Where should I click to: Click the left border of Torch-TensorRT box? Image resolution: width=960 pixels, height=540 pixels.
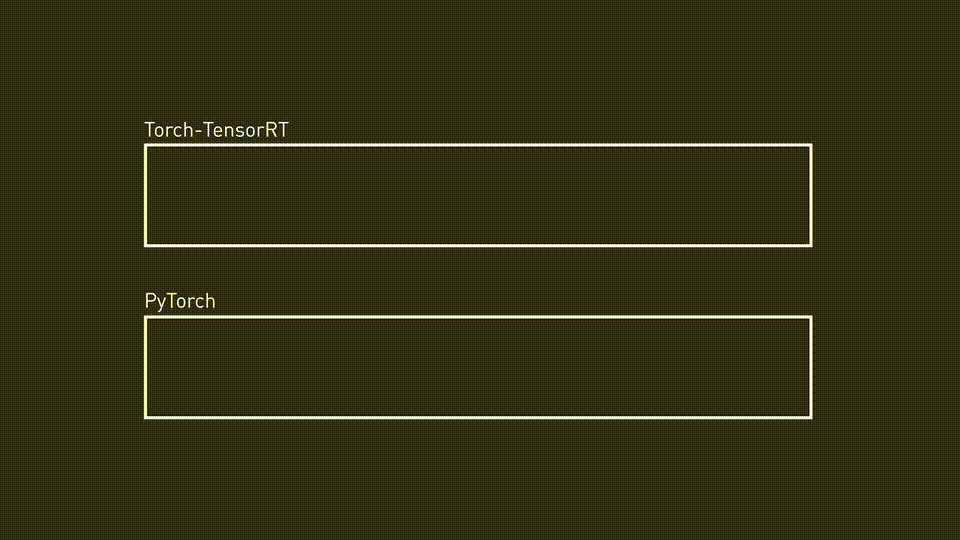[x=146, y=195]
